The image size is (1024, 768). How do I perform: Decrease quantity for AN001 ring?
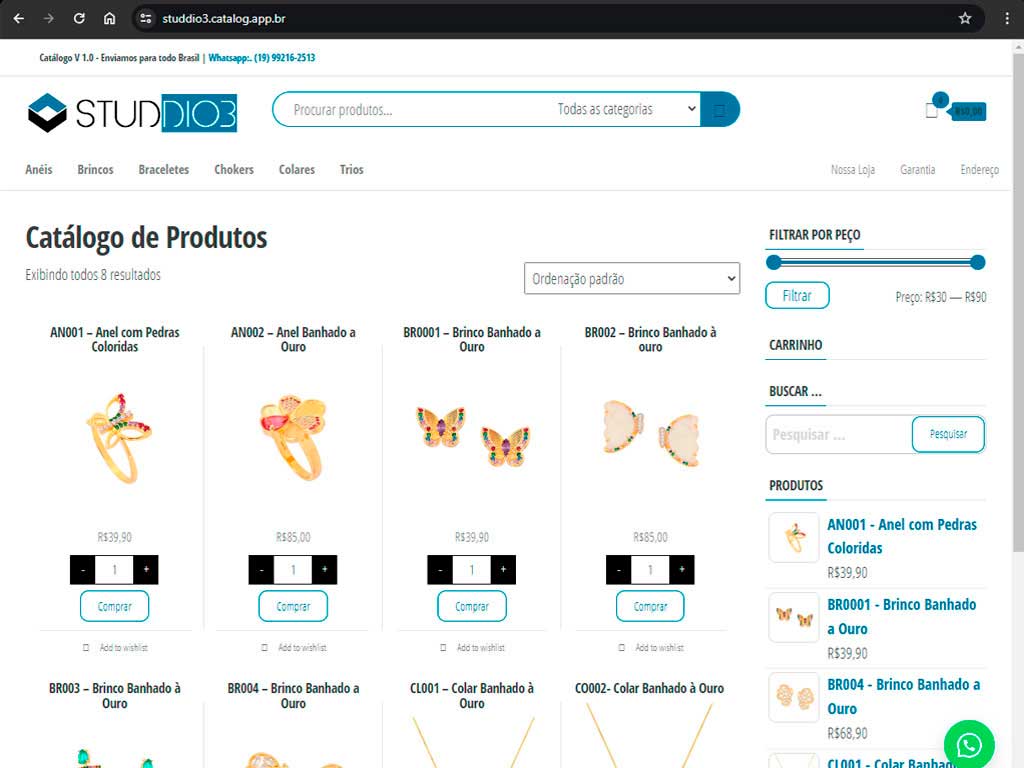[83, 569]
